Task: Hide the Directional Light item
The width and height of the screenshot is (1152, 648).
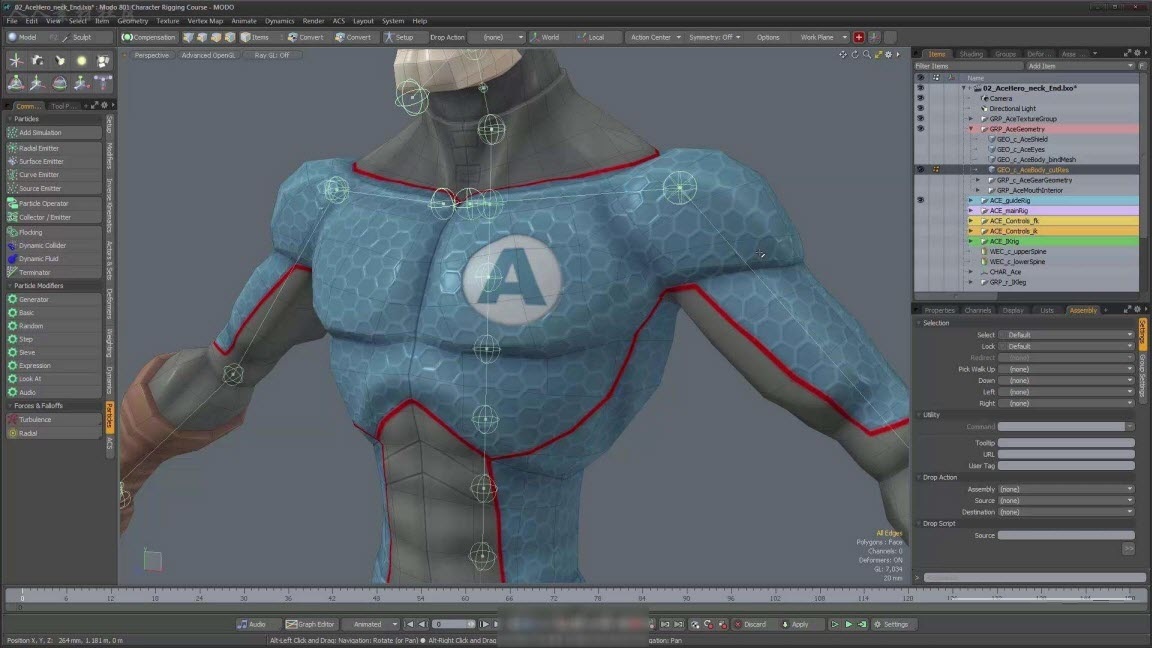Action: pos(921,108)
